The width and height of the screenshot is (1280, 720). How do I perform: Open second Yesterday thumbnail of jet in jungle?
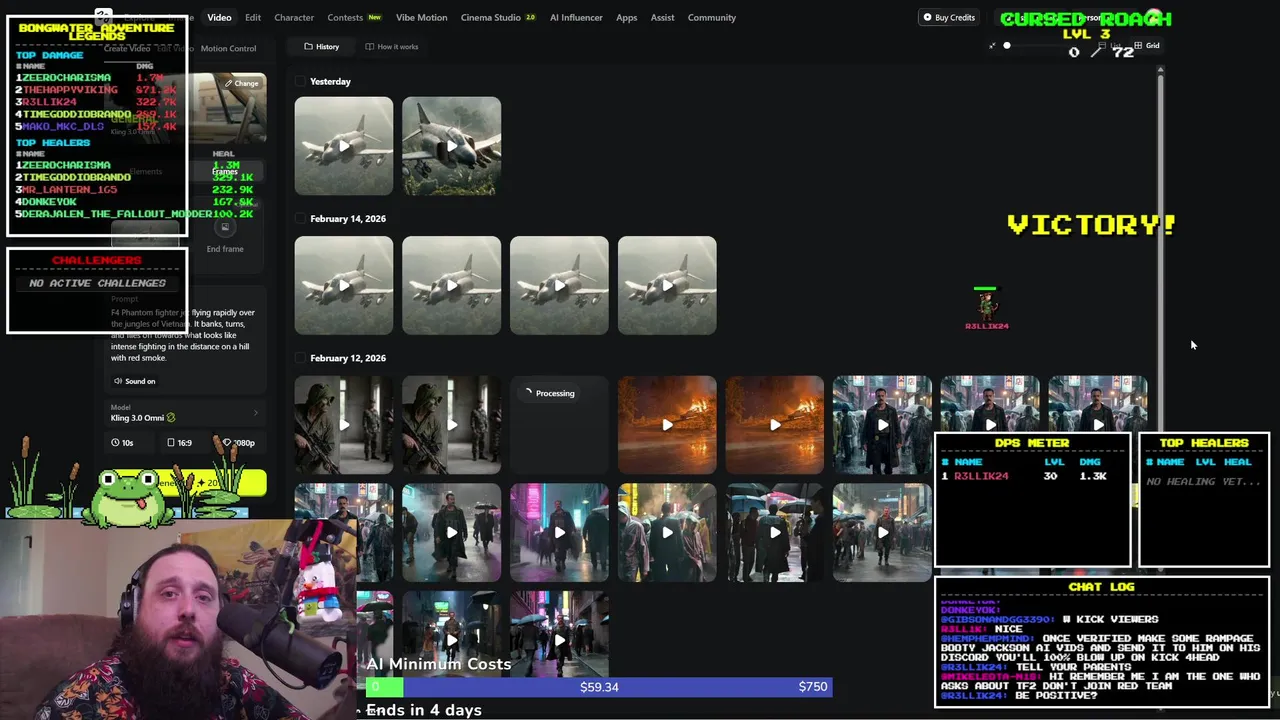pyautogui.click(x=452, y=146)
